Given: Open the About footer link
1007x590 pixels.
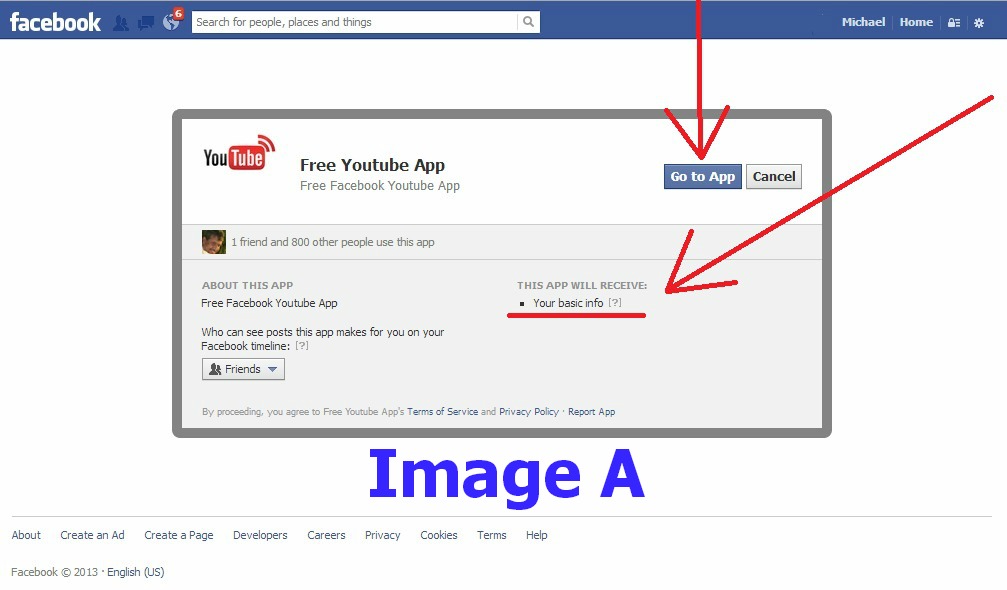Looking at the screenshot, I should point(26,535).
